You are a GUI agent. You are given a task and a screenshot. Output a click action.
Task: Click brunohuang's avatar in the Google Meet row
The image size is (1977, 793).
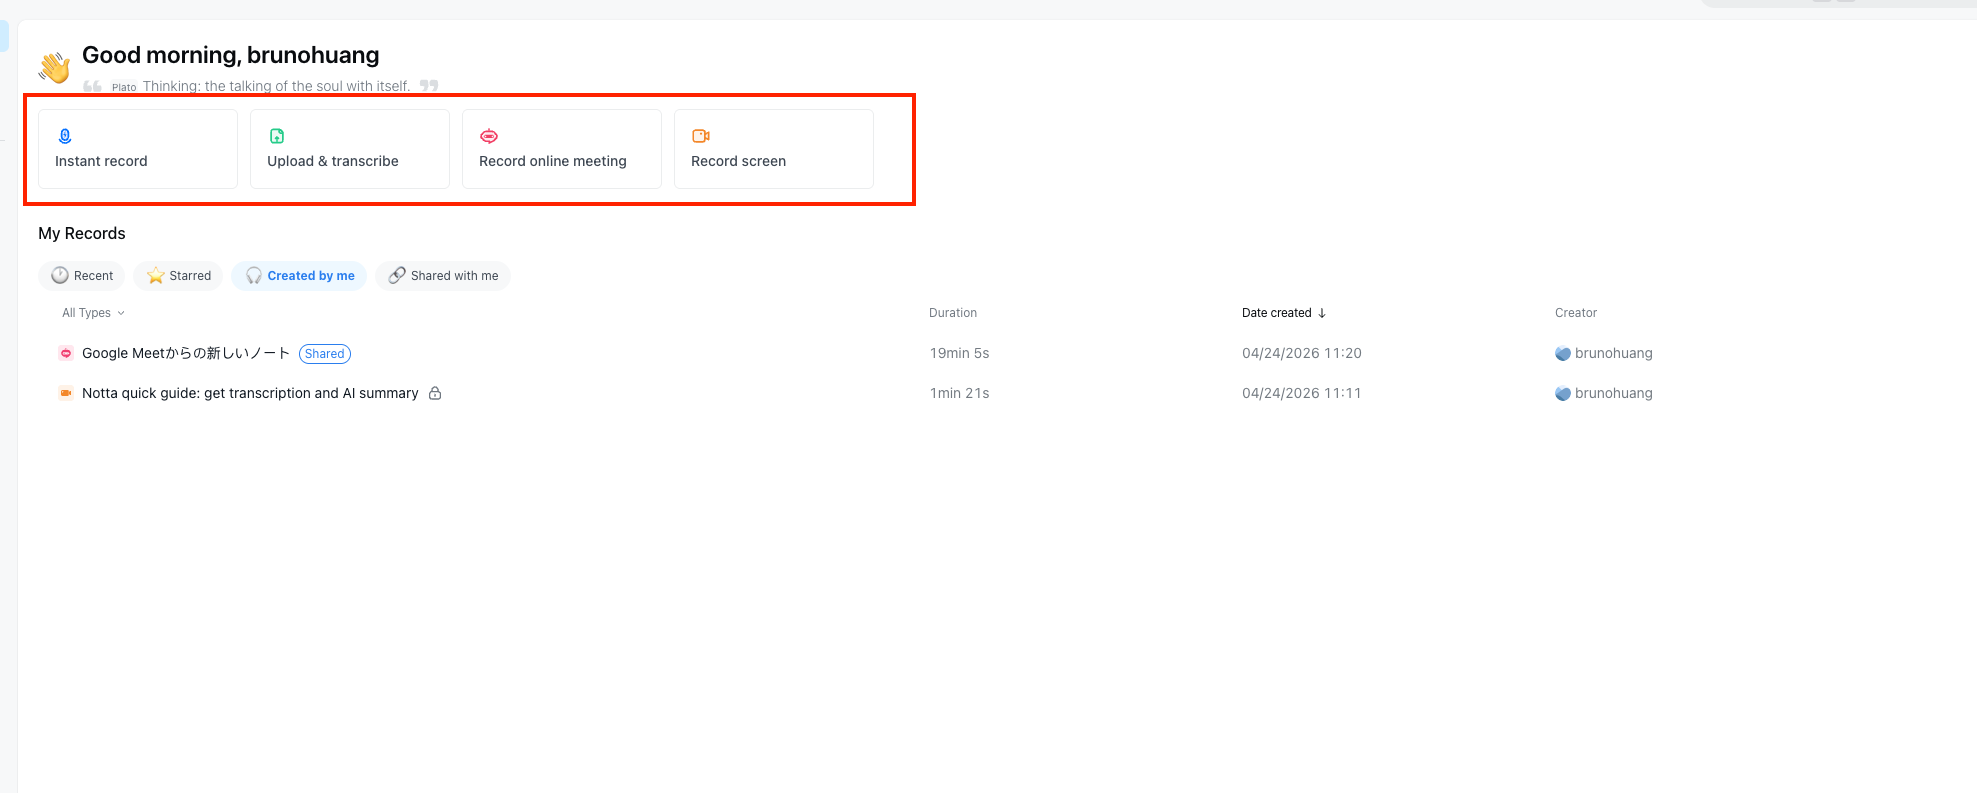pyautogui.click(x=1563, y=353)
